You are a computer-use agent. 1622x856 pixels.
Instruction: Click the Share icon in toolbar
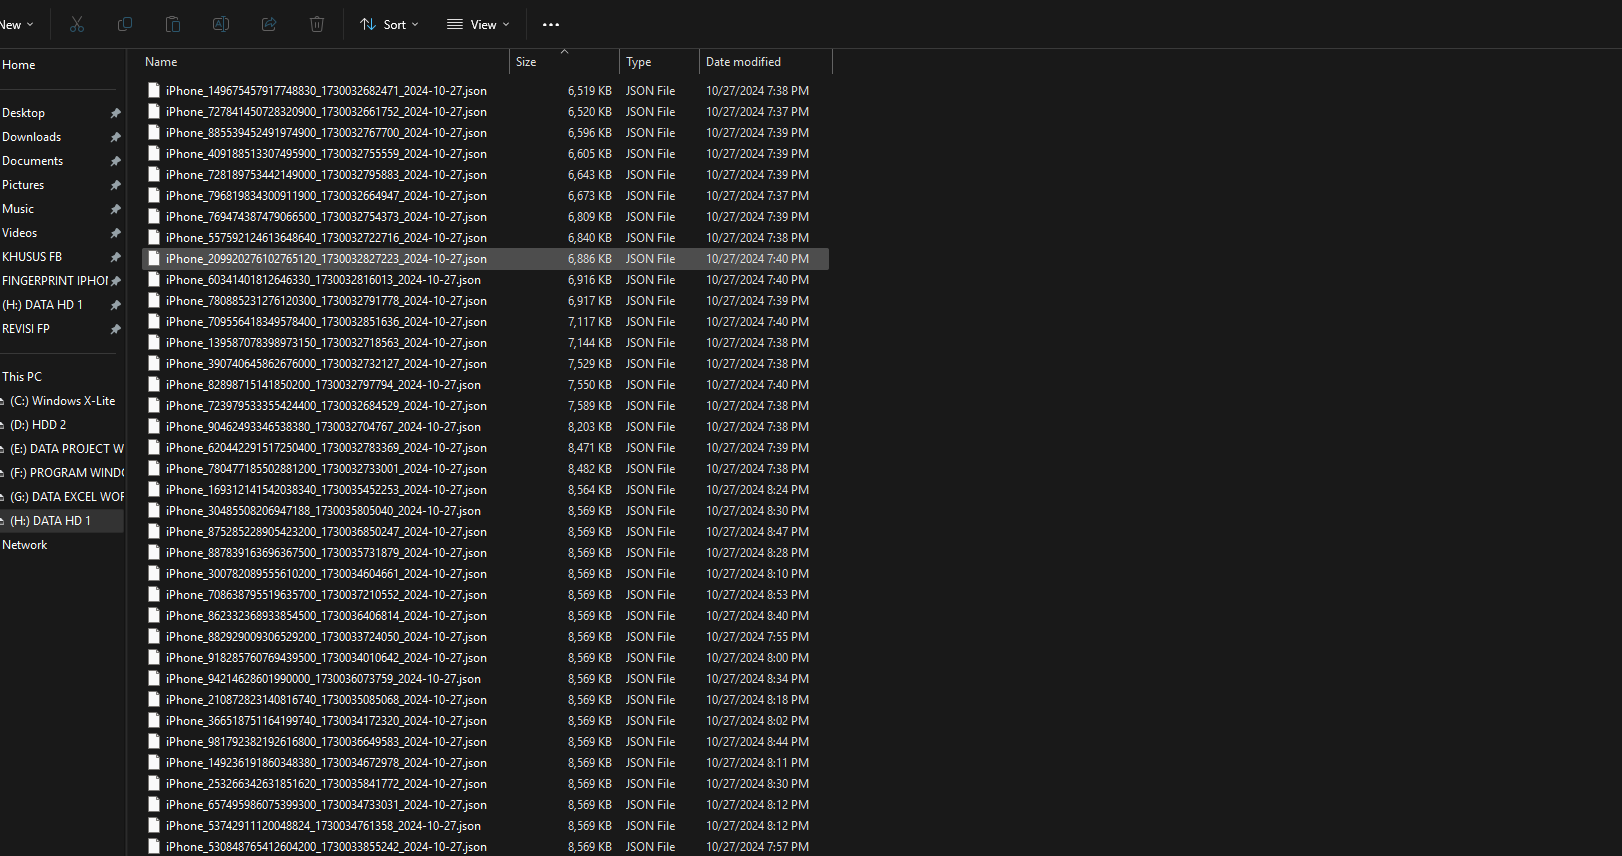point(269,24)
